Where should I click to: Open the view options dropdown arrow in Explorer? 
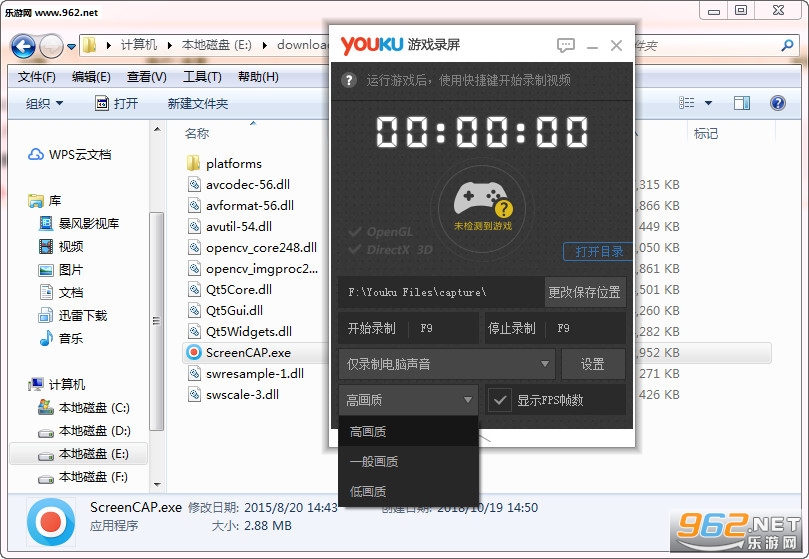coord(708,103)
